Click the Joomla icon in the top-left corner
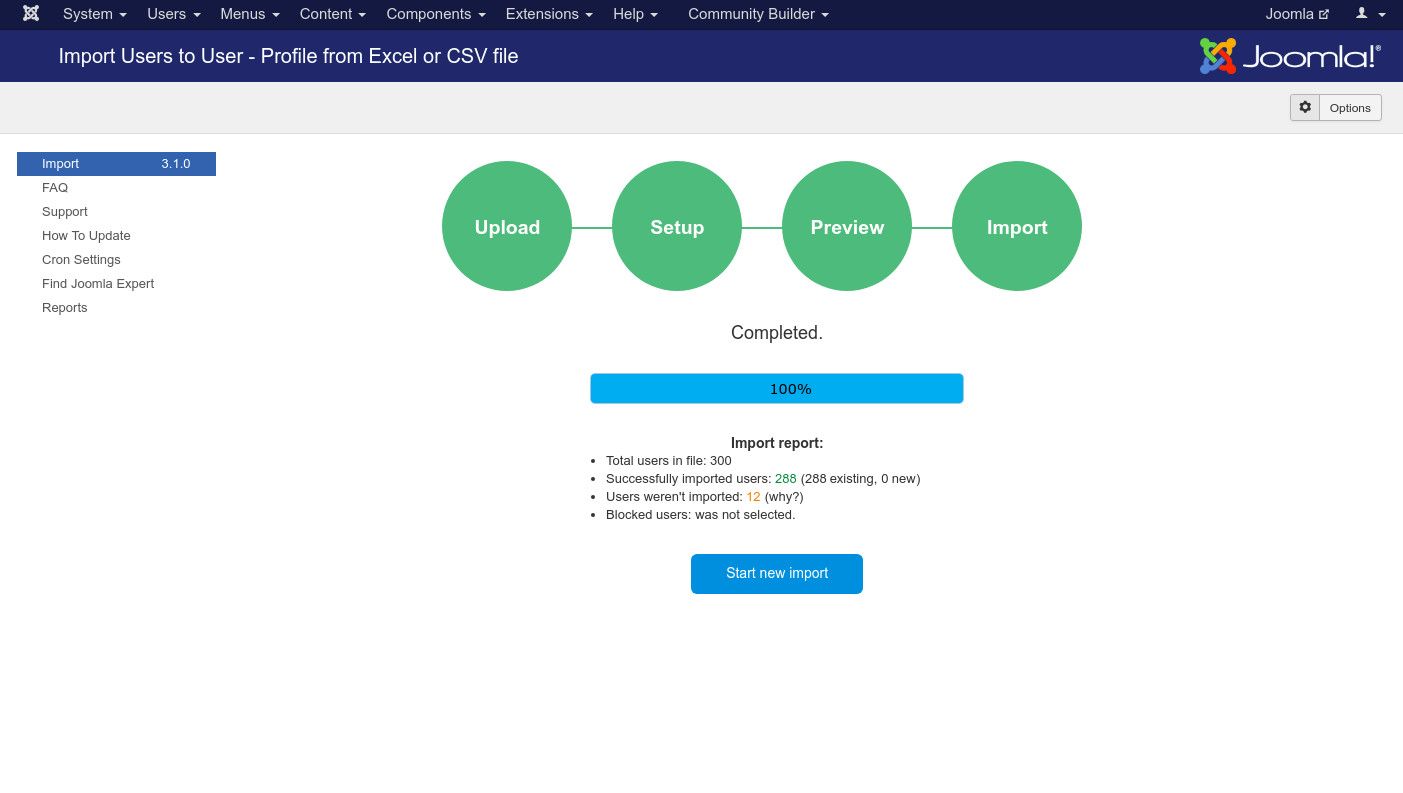The height and width of the screenshot is (793, 1403). tap(31, 14)
